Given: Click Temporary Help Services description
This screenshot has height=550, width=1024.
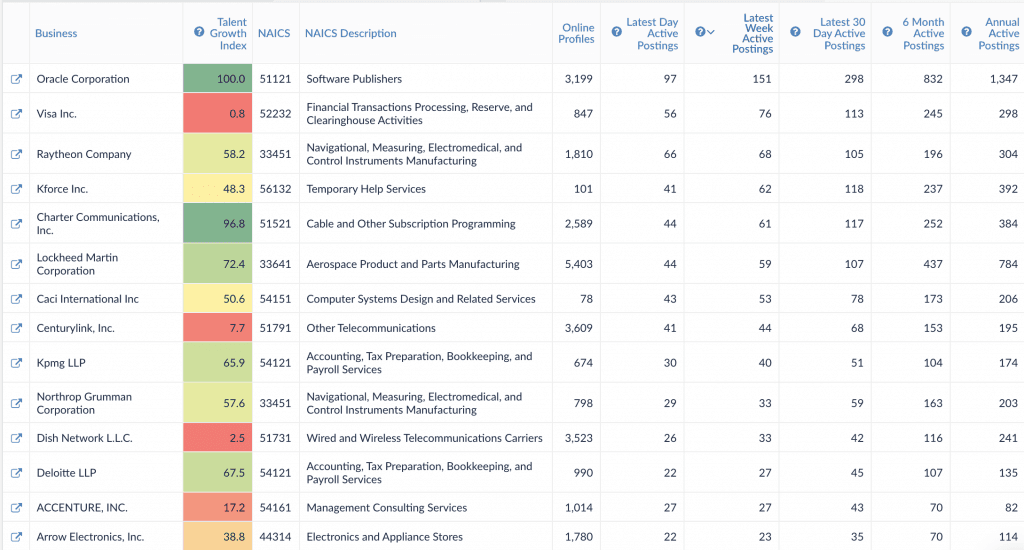Looking at the screenshot, I should point(366,189).
